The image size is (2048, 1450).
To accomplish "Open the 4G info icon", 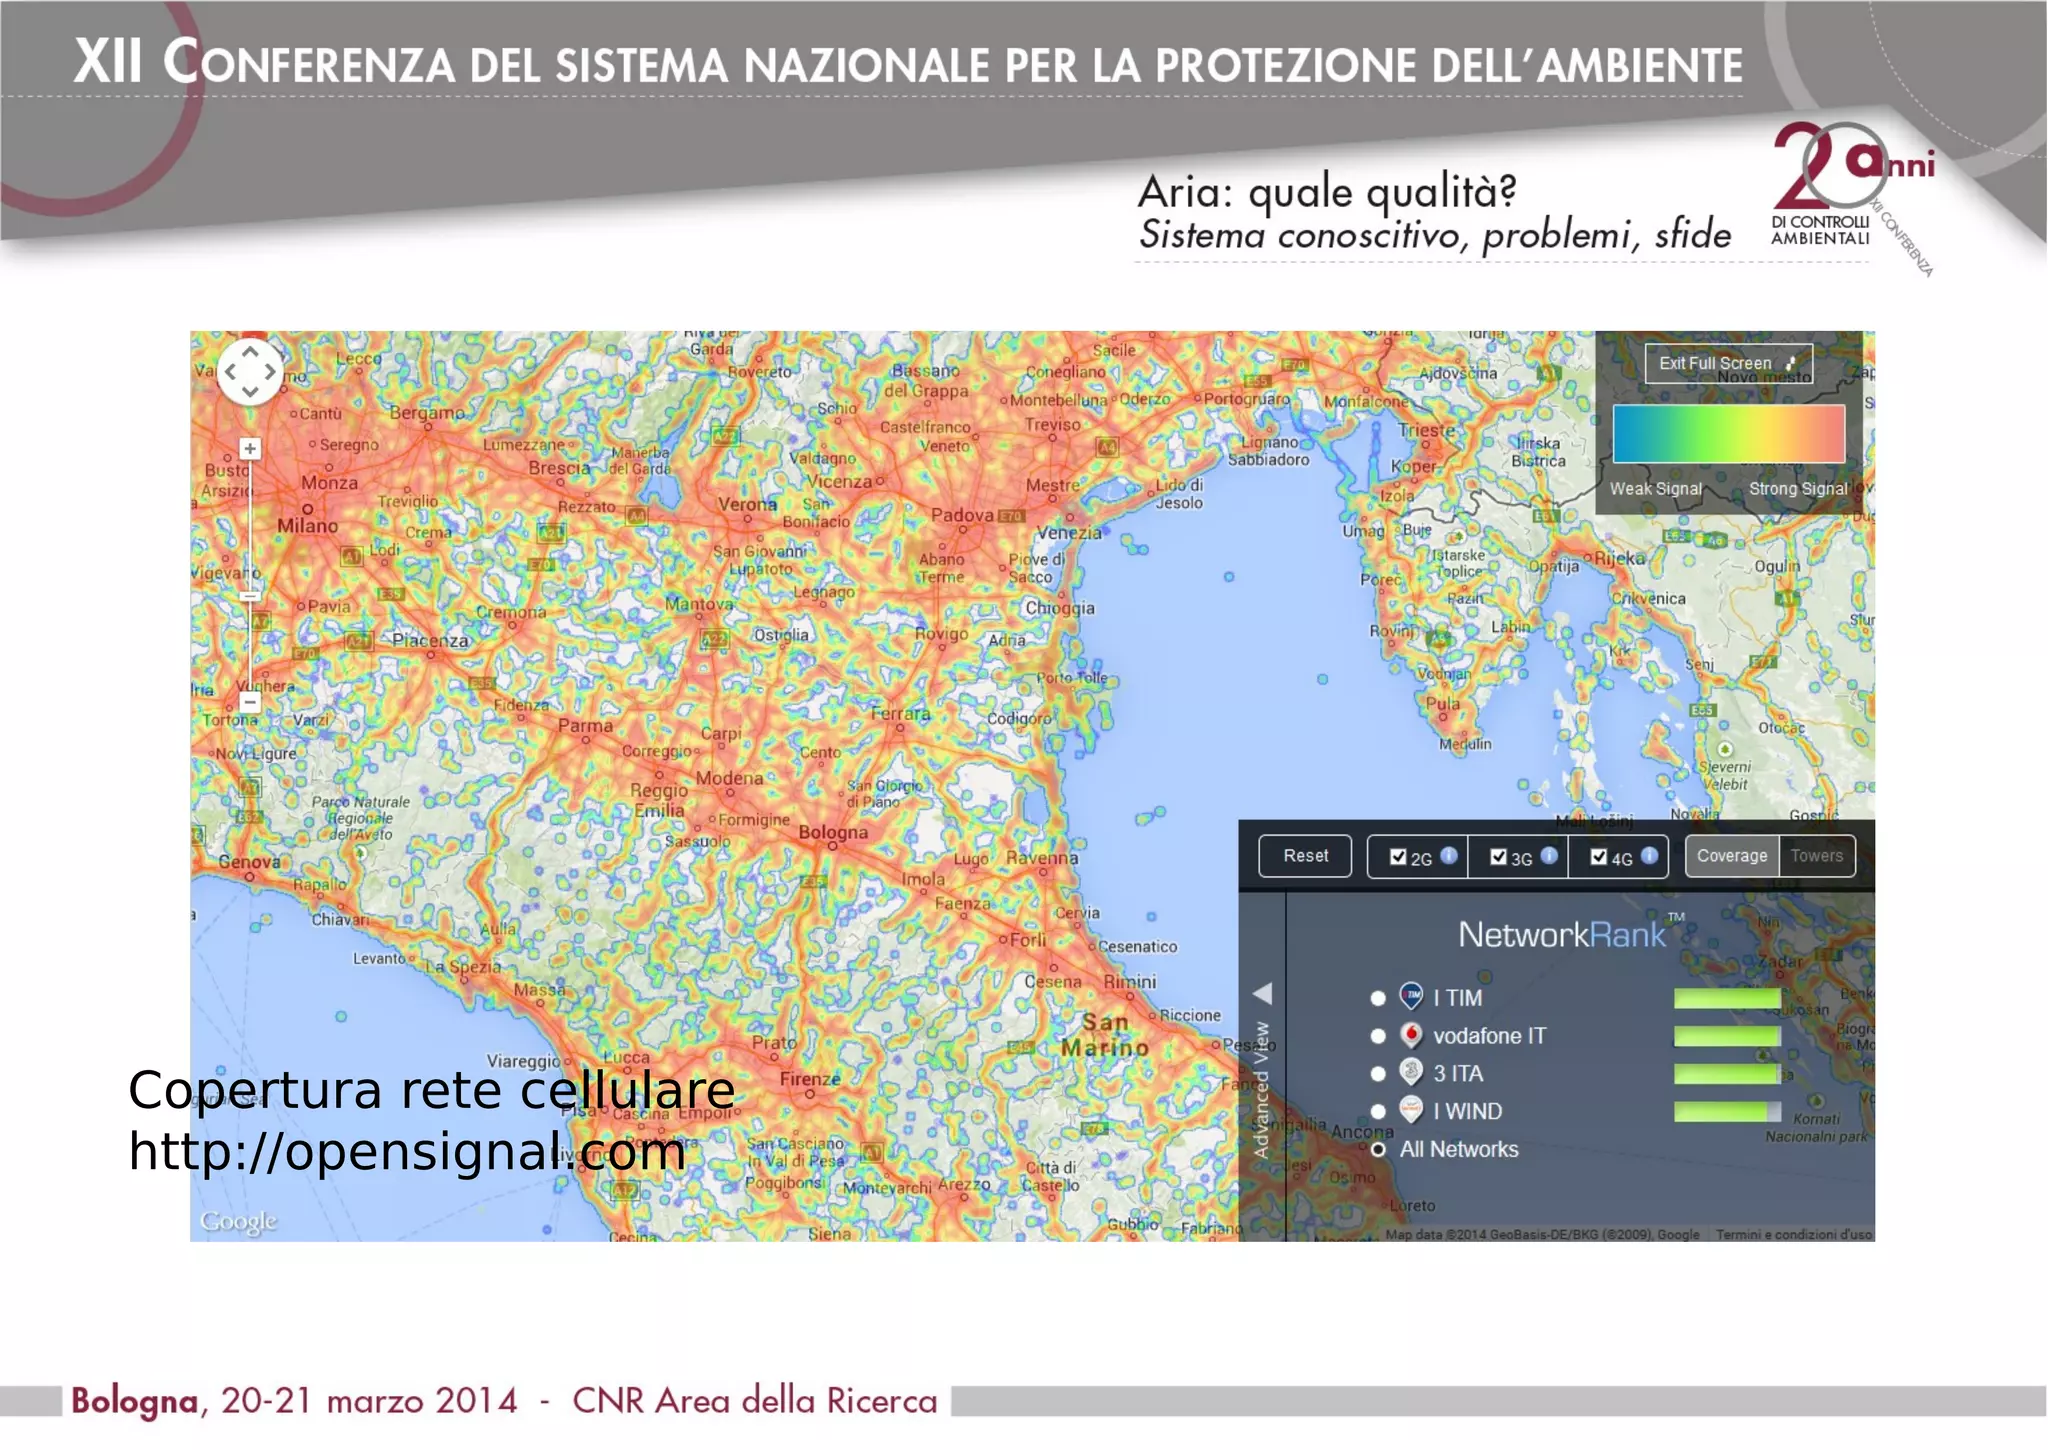I will point(1649,855).
